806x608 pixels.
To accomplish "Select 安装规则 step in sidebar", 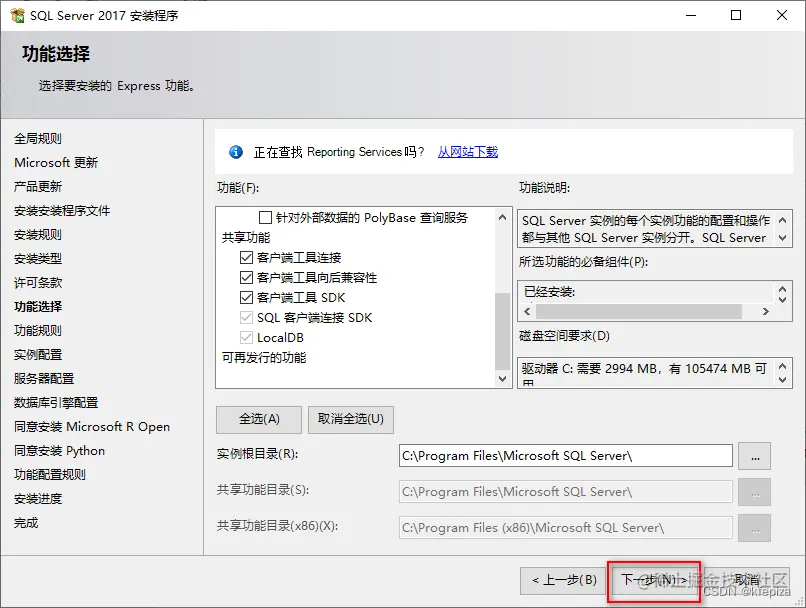I will tap(38, 234).
